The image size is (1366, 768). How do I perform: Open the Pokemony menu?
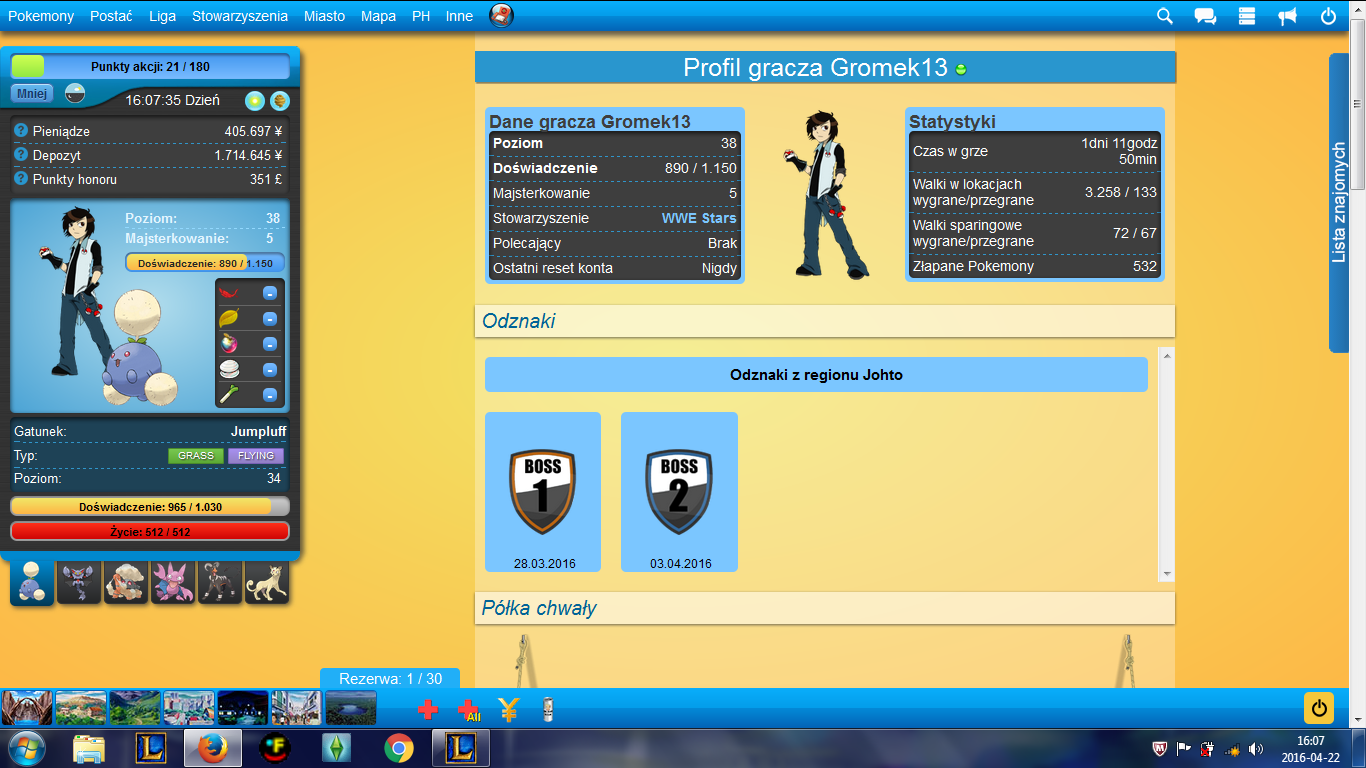click(41, 16)
